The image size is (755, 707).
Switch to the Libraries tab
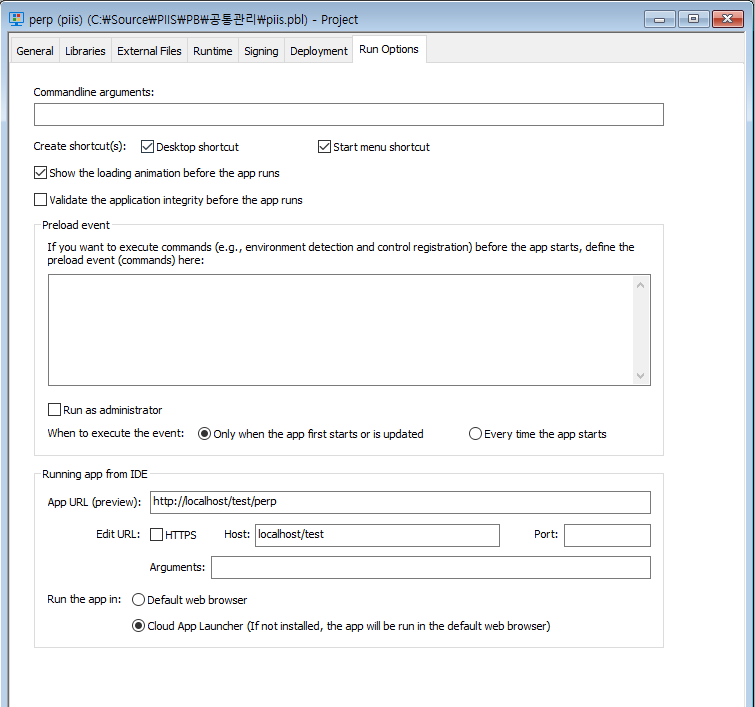coord(85,51)
